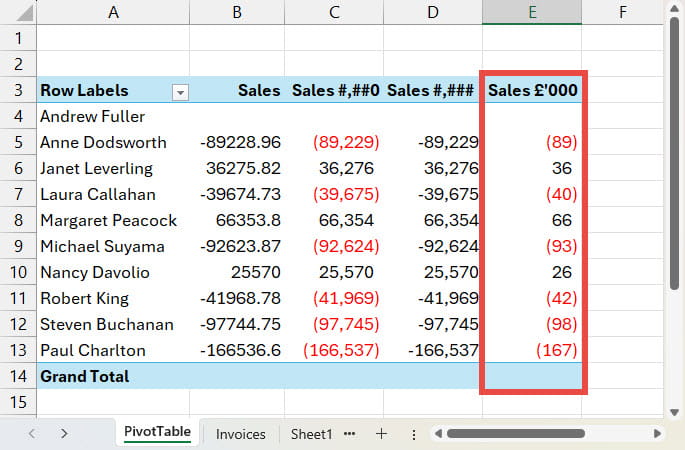Click the 66 cell in column E
Viewport: 685px width, 450px height.
[532, 220]
